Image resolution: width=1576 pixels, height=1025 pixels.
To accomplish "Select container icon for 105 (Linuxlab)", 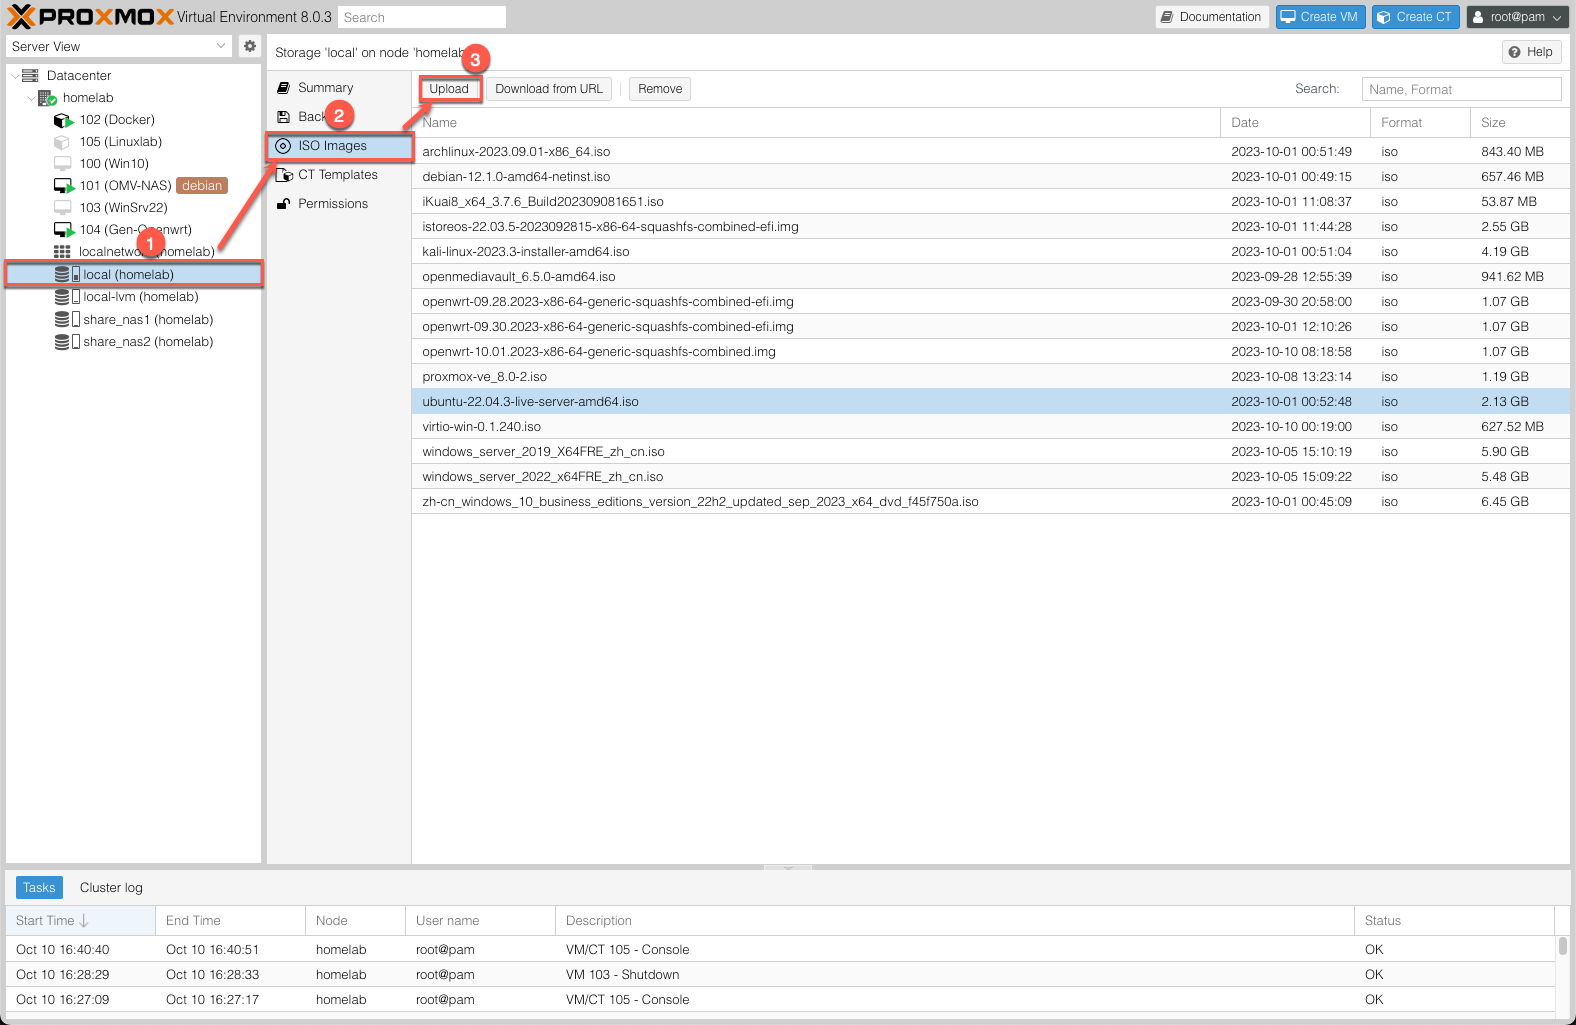I will (62, 142).
